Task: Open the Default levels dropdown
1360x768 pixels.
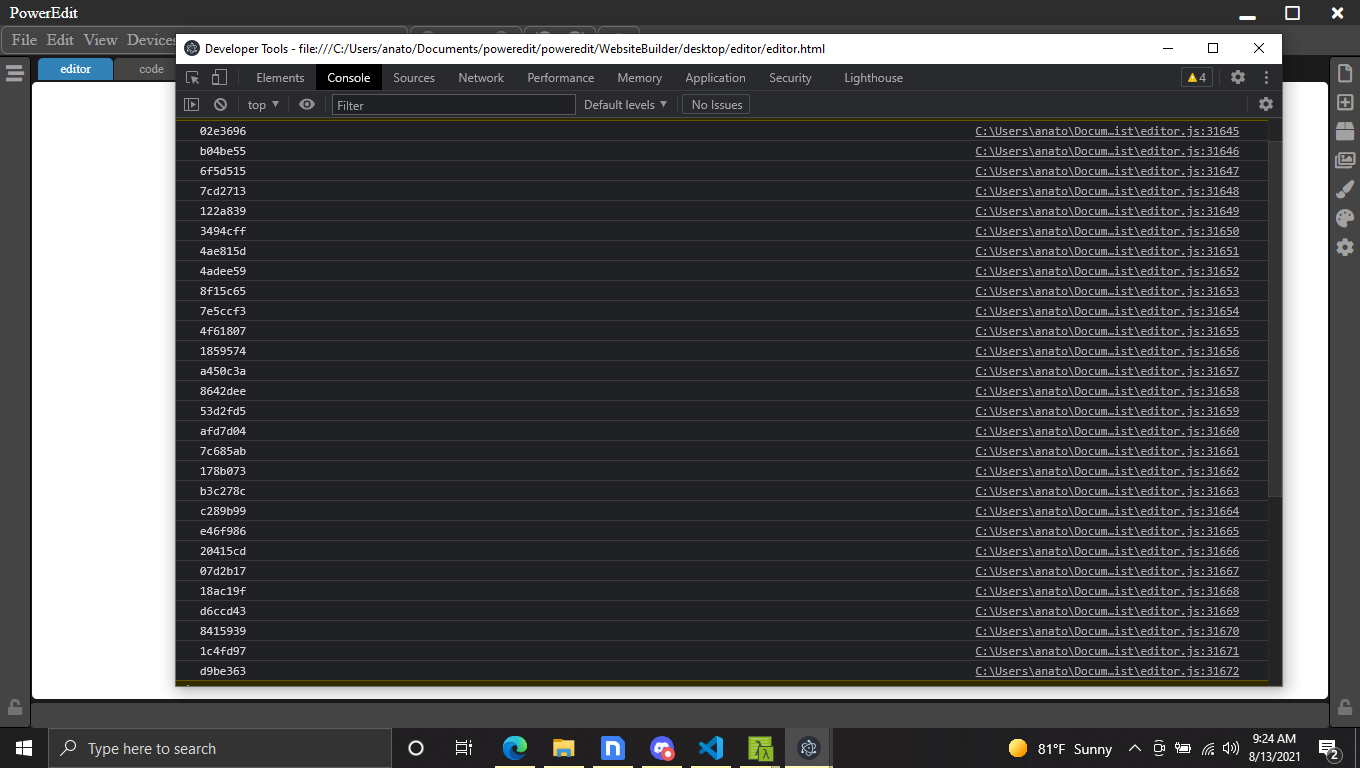Action: [x=625, y=104]
